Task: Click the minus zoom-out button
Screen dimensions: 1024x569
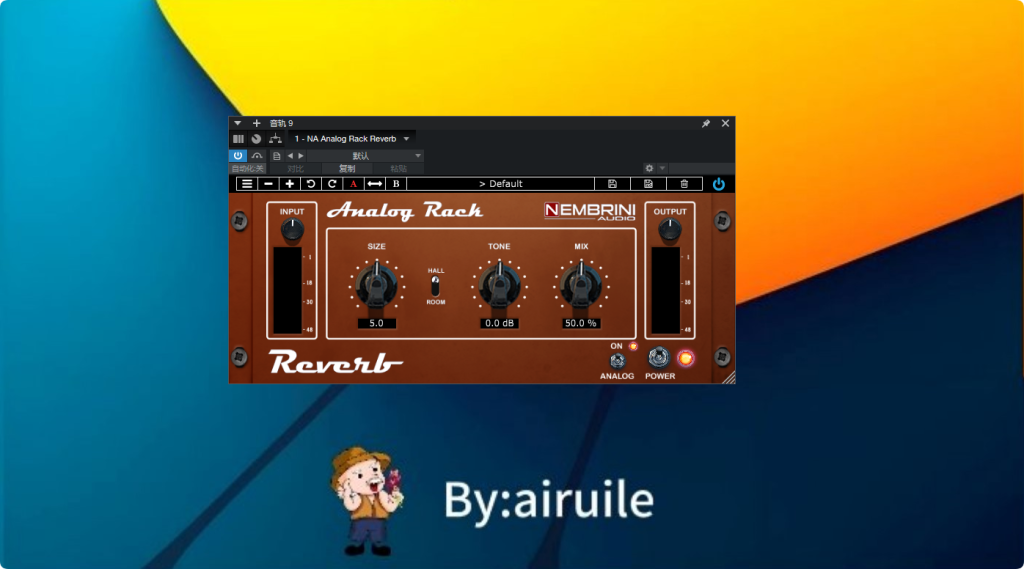Action: pos(268,184)
